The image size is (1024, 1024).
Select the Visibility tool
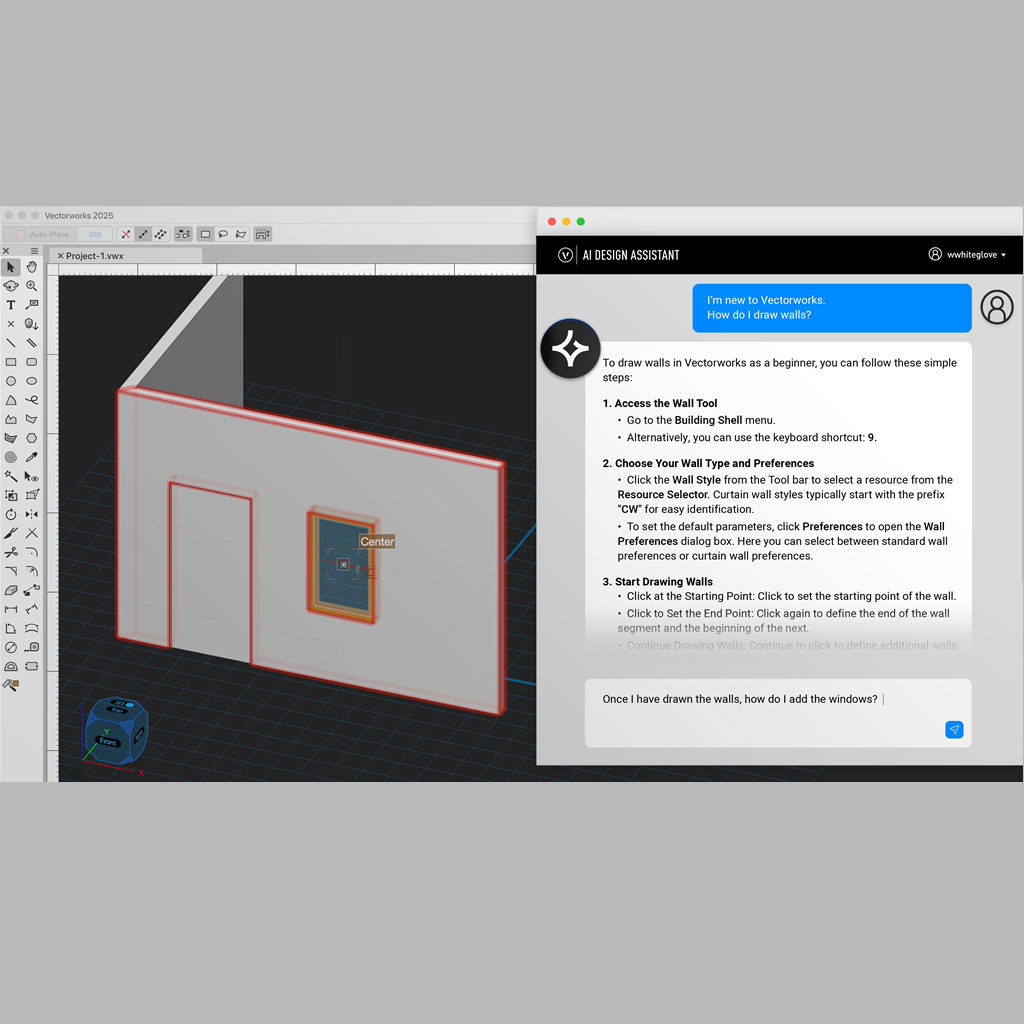pyautogui.click(x=31, y=476)
